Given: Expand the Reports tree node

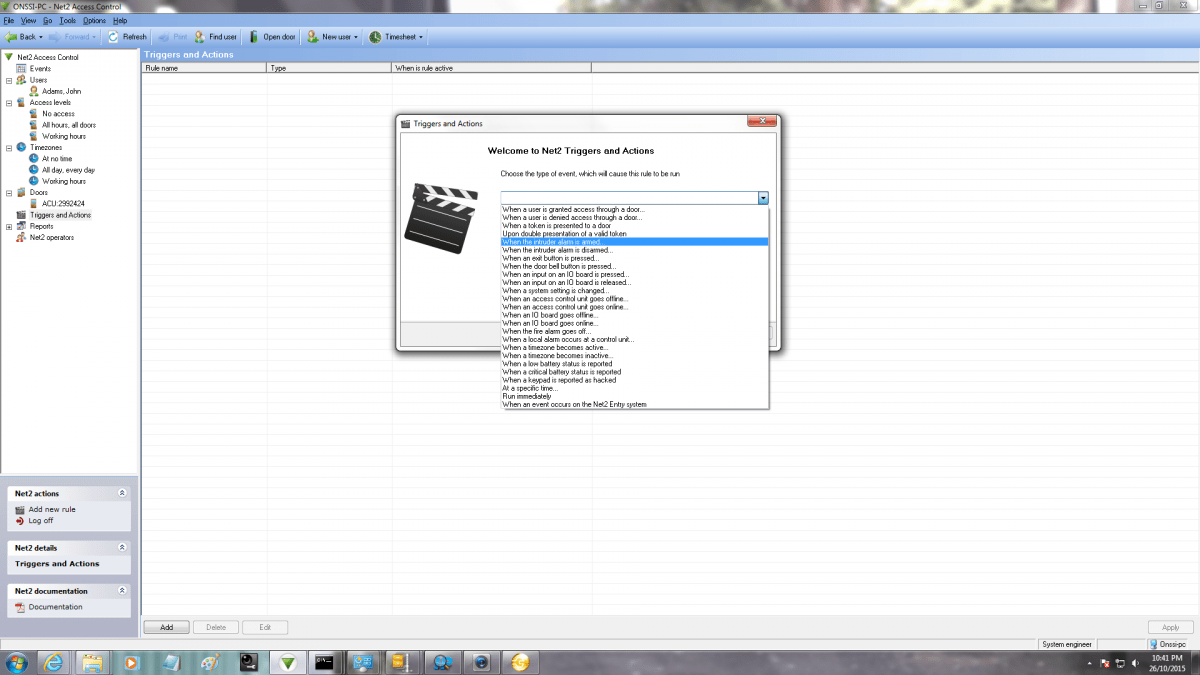Looking at the screenshot, I should click(9, 227).
